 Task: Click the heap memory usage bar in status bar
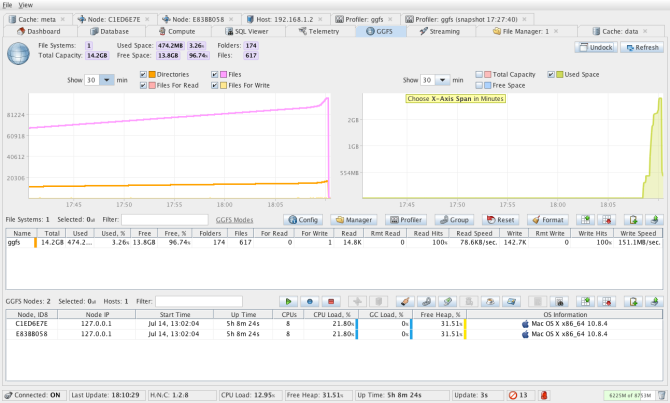tap(629, 395)
